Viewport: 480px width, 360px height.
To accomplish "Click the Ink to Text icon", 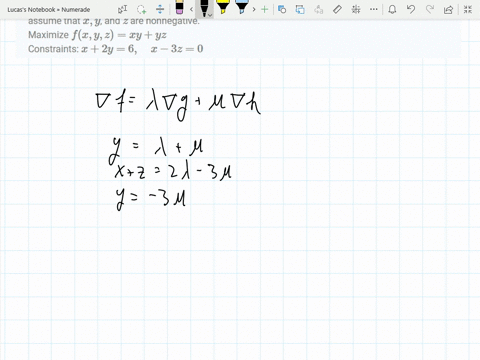I will click(319, 9).
